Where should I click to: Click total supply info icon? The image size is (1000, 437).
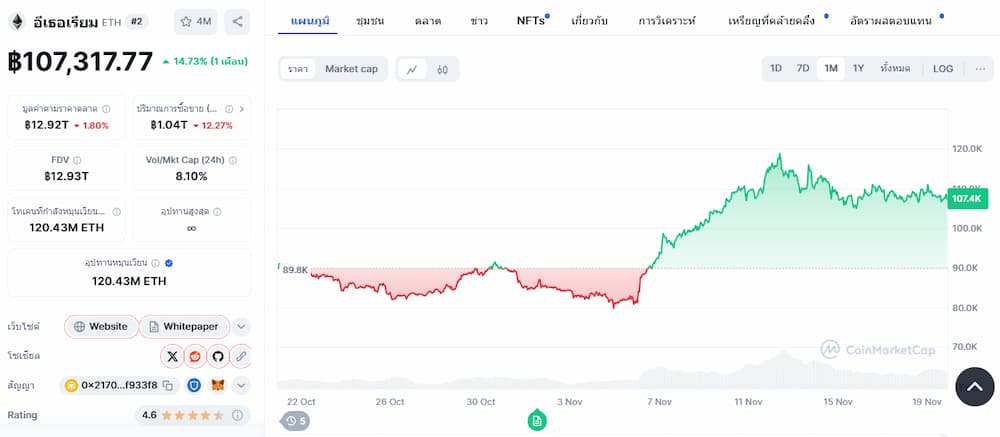click(x=117, y=212)
